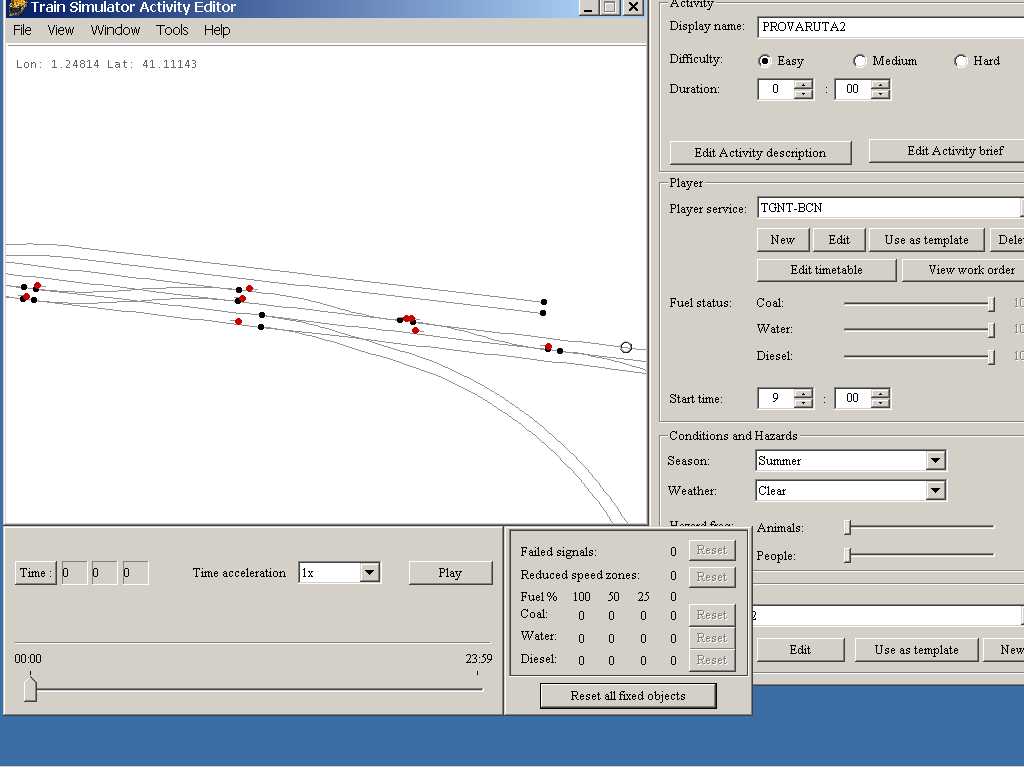Image resolution: width=1024 pixels, height=768 pixels.
Task: Open the Season dropdown
Action: pyautogui.click(x=935, y=461)
